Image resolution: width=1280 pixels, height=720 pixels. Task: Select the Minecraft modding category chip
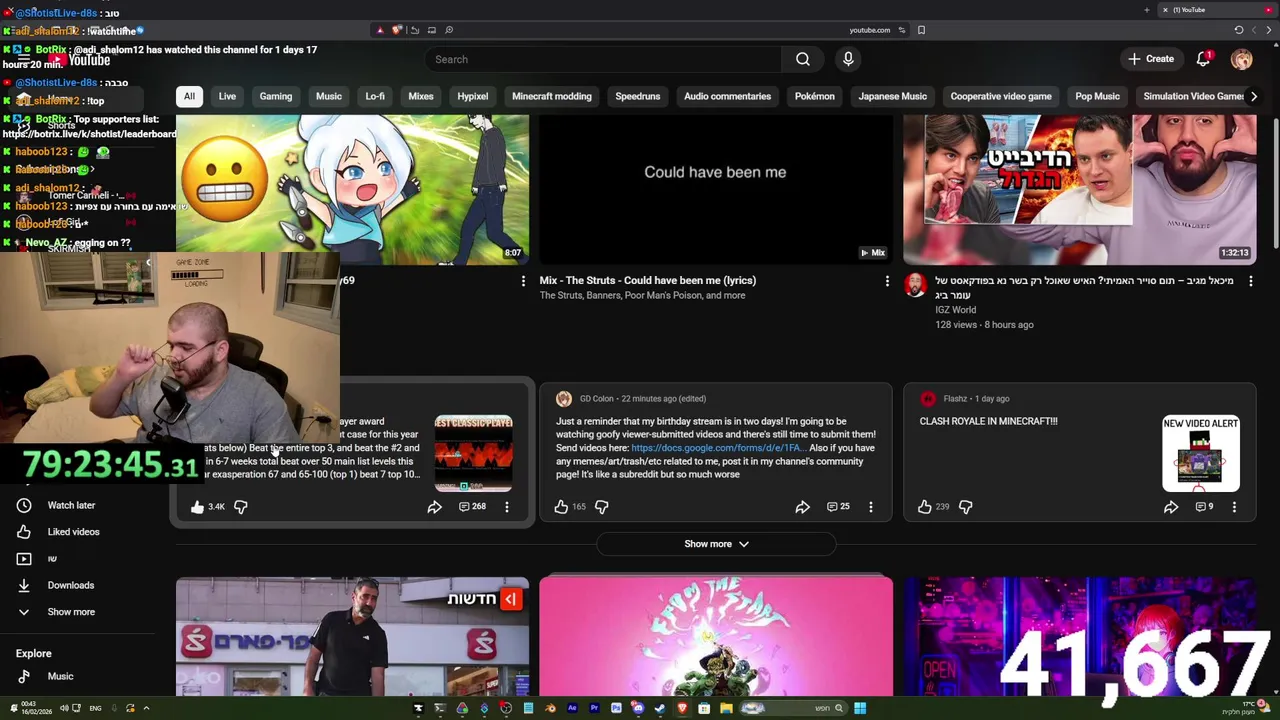pos(552,96)
